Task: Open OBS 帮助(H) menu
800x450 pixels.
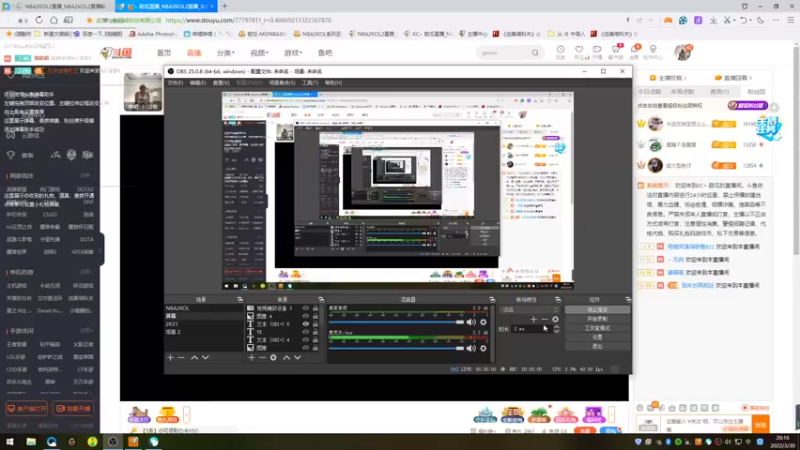Action: coord(333,83)
